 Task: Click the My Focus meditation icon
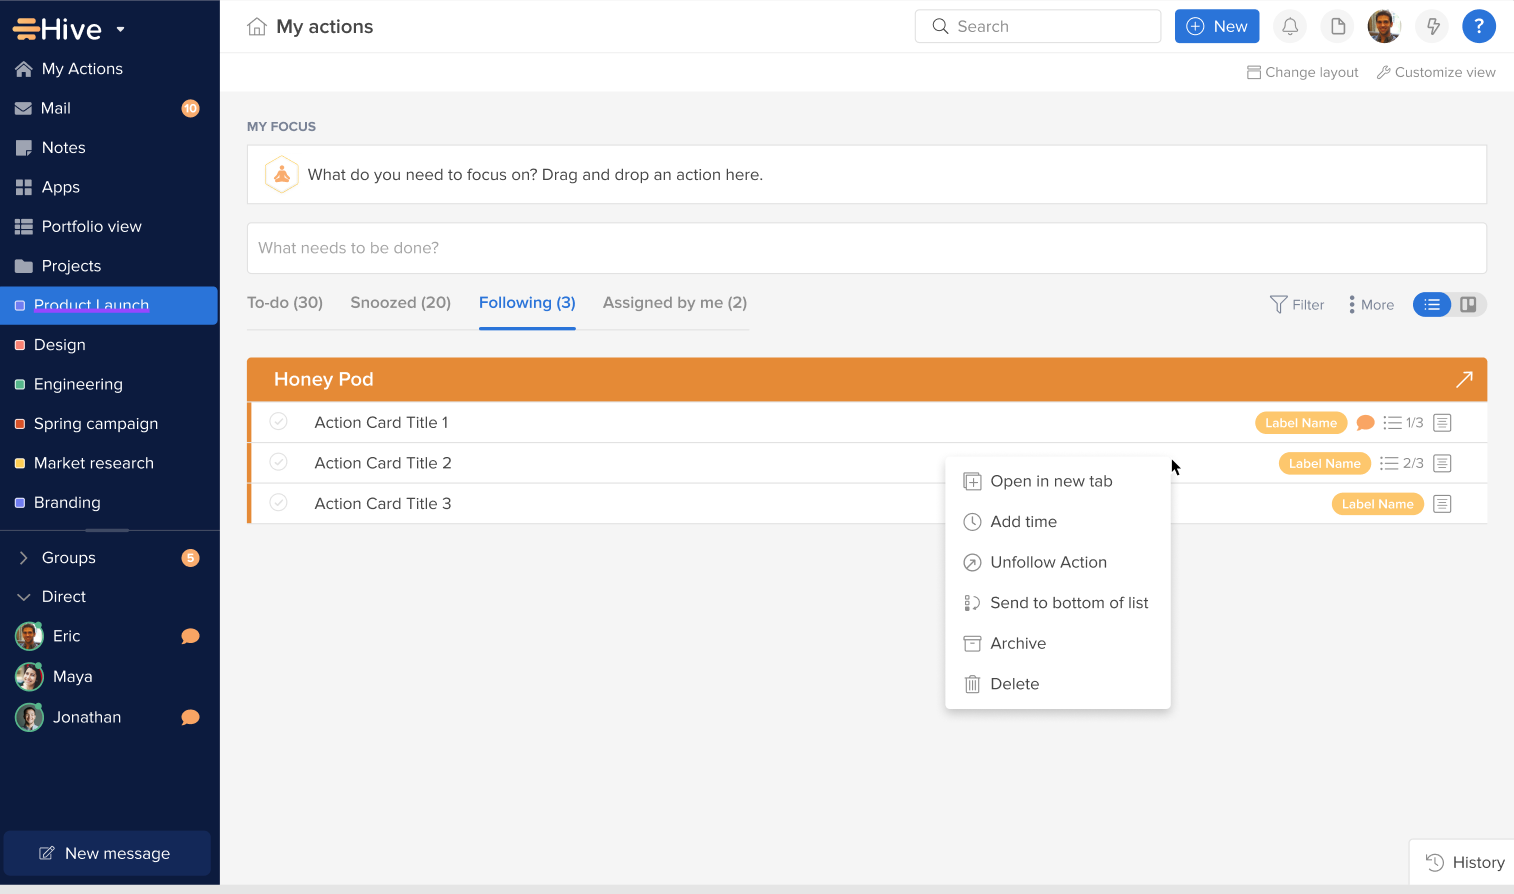pos(282,175)
